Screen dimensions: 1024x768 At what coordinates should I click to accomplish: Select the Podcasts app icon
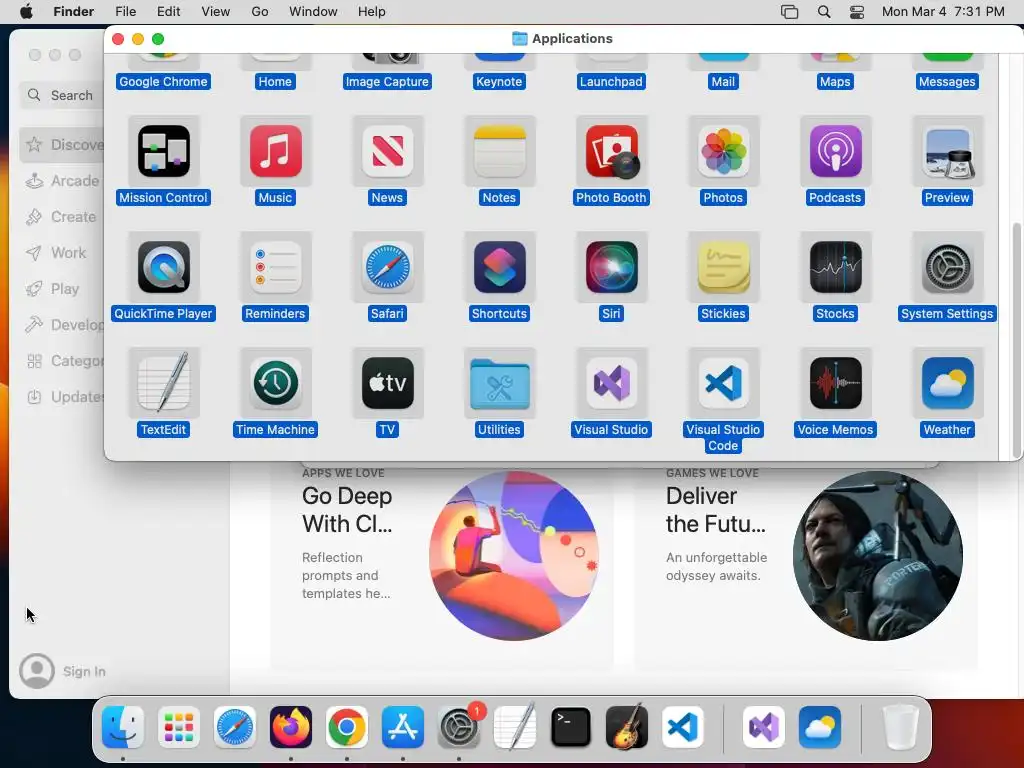pos(835,152)
